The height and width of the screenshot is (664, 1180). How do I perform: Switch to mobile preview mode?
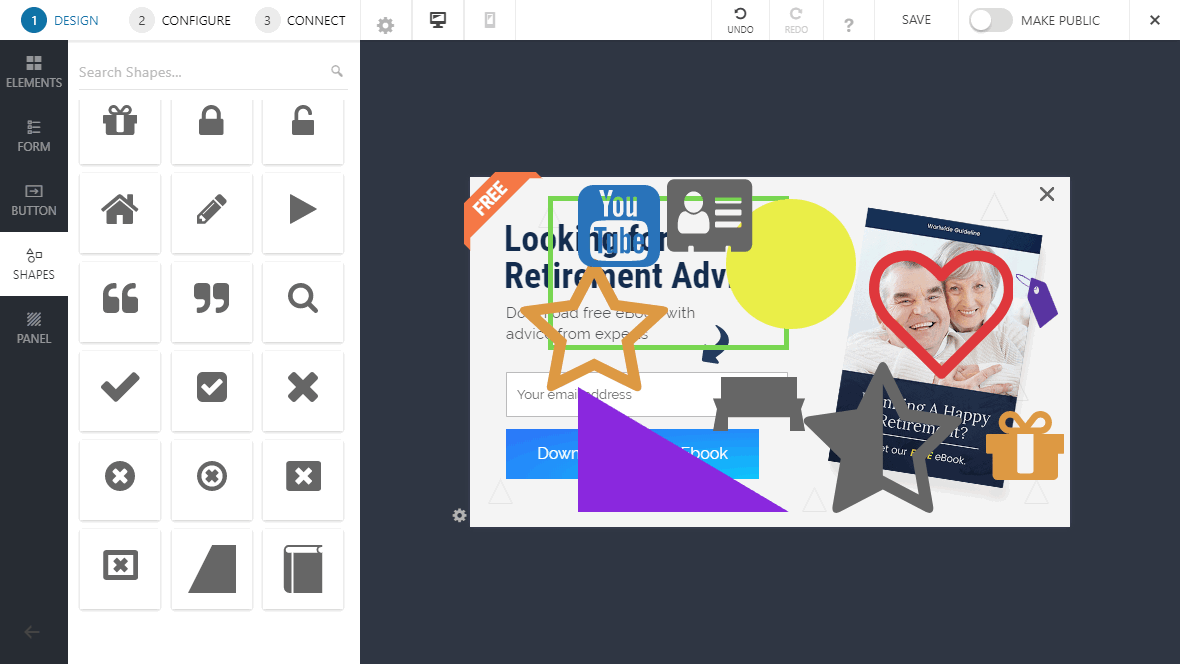[x=489, y=20]
